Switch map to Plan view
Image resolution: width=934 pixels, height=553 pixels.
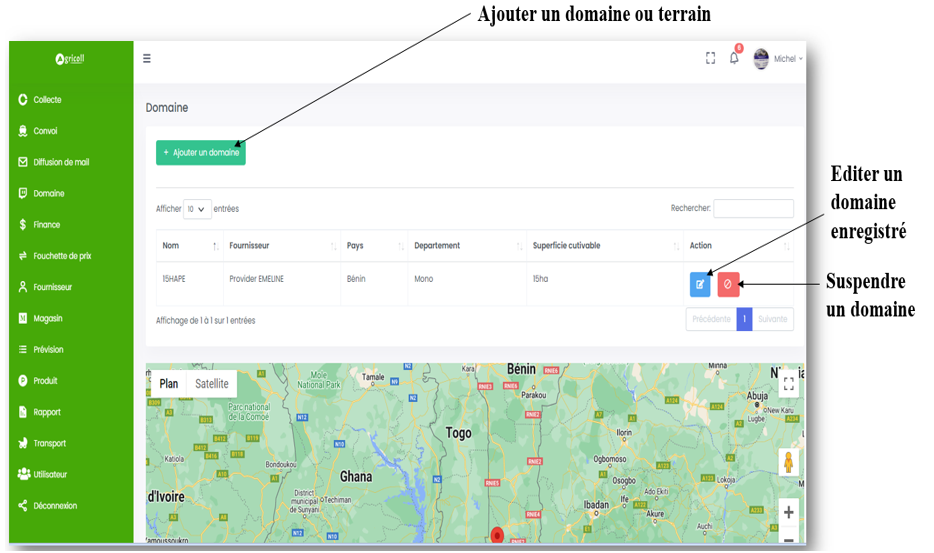pyautogui.click(x=169, y=384)
